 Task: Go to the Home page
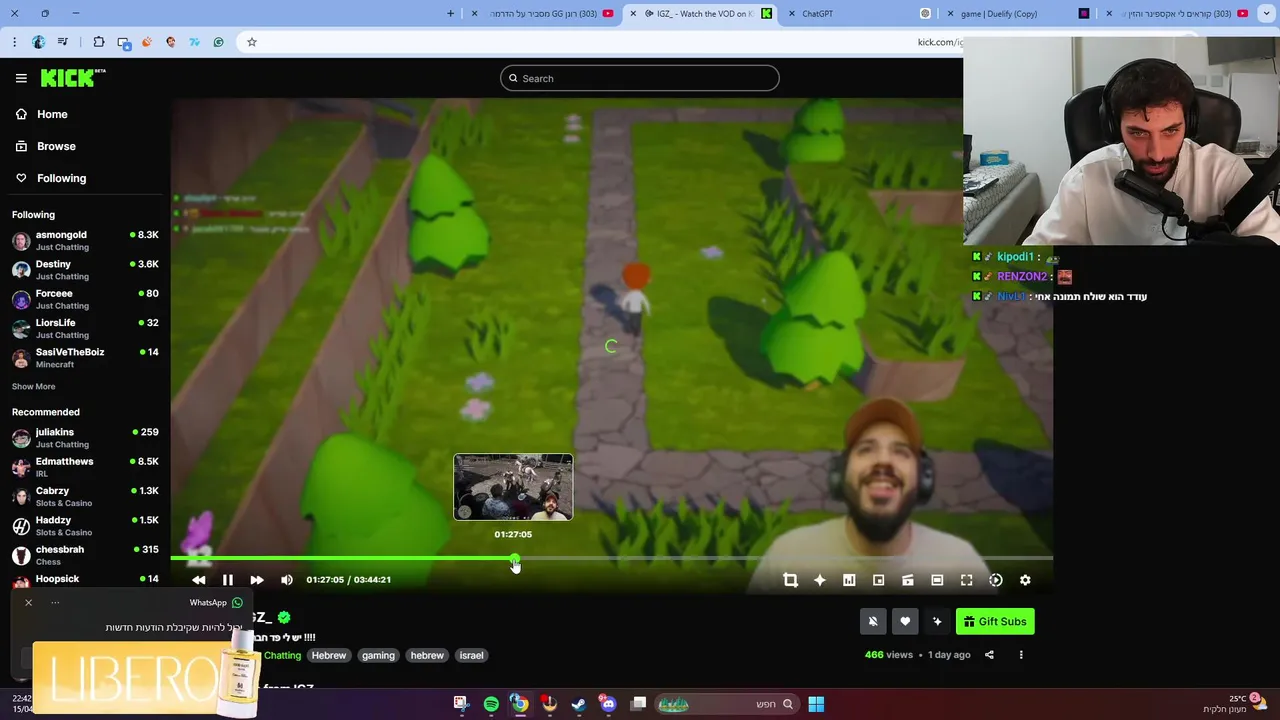42,114
